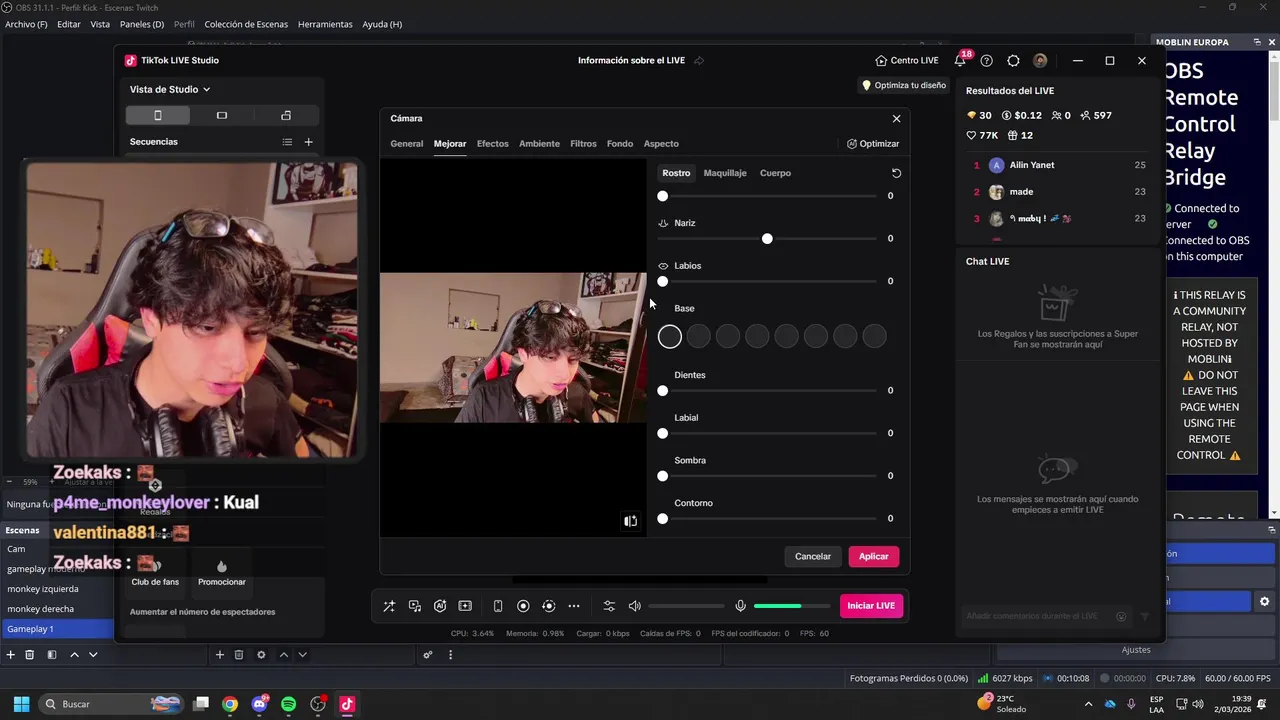This screenshot has height=720, width=1280.
Task: Switch to the Efectos tab
Action: tap(493, 144)
